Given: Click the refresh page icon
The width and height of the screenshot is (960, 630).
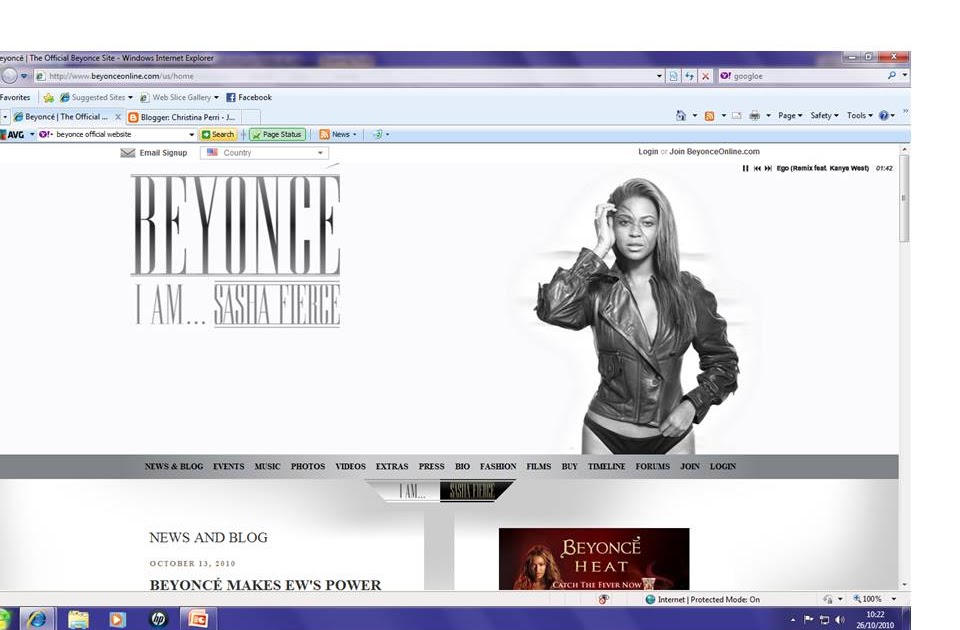Looking at the screenshot, I should (689, 76).
